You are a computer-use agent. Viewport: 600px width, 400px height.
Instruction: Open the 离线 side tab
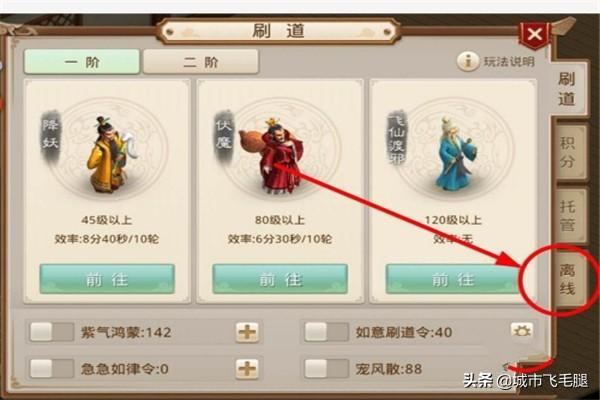pyautogui.click(x=568, y=279)
